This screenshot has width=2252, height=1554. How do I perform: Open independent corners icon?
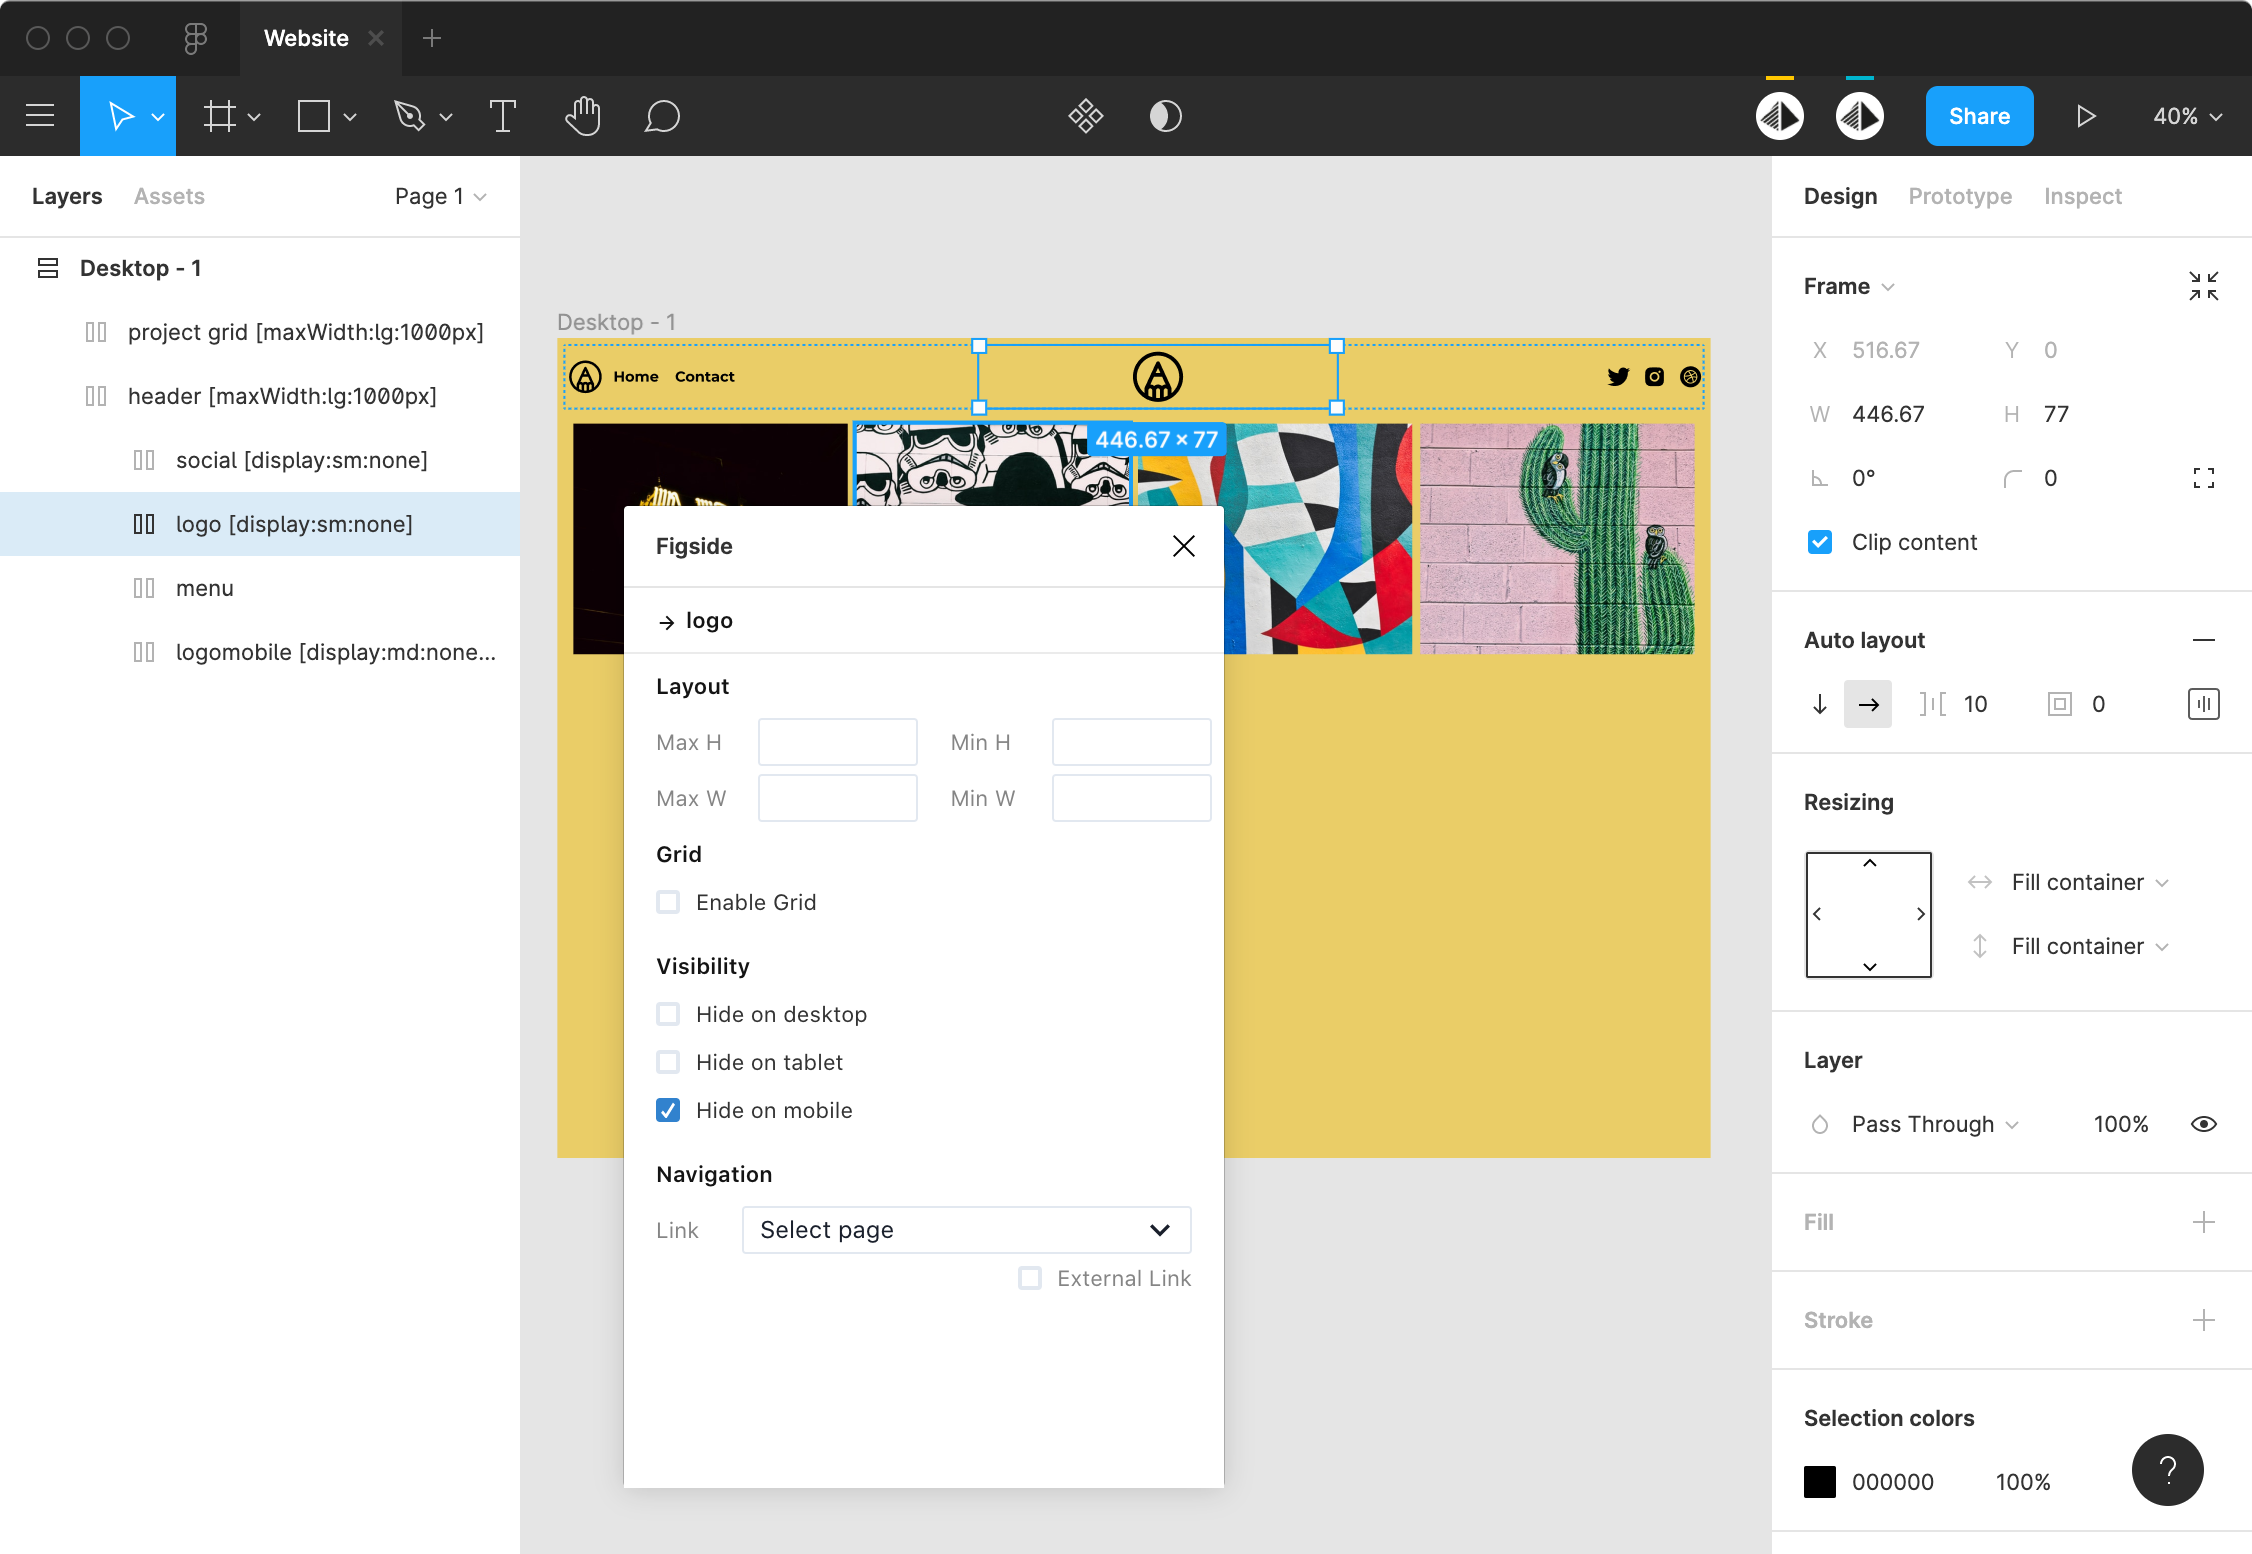pyautogui.click(x=2204, y=478)
